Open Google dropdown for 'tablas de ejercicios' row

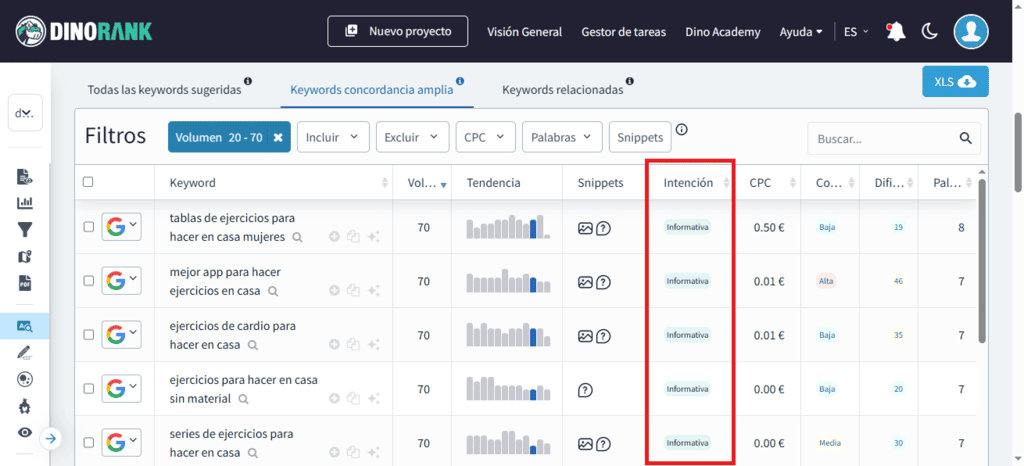tap(121, 226)
